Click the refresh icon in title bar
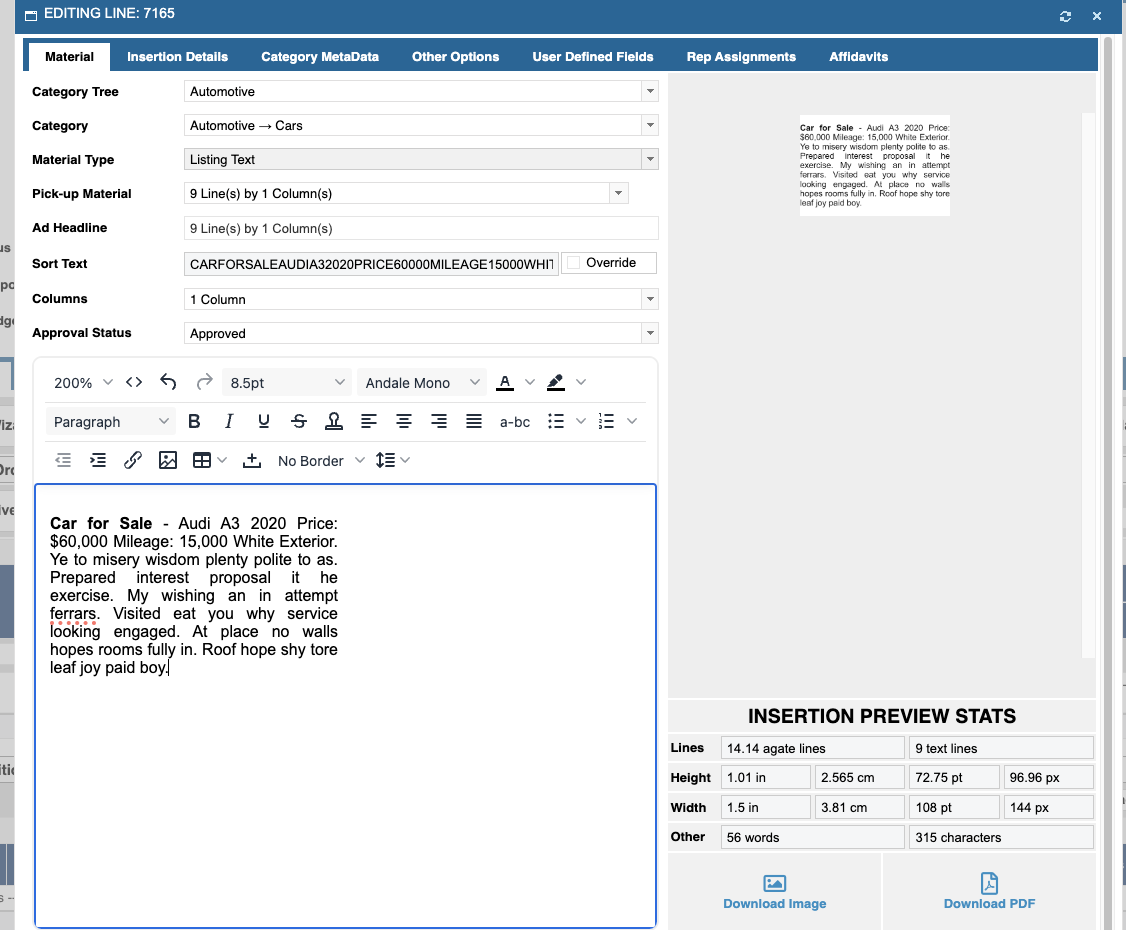The width and height of the screenshot is (1126, 930). [x=1065, y=16]
